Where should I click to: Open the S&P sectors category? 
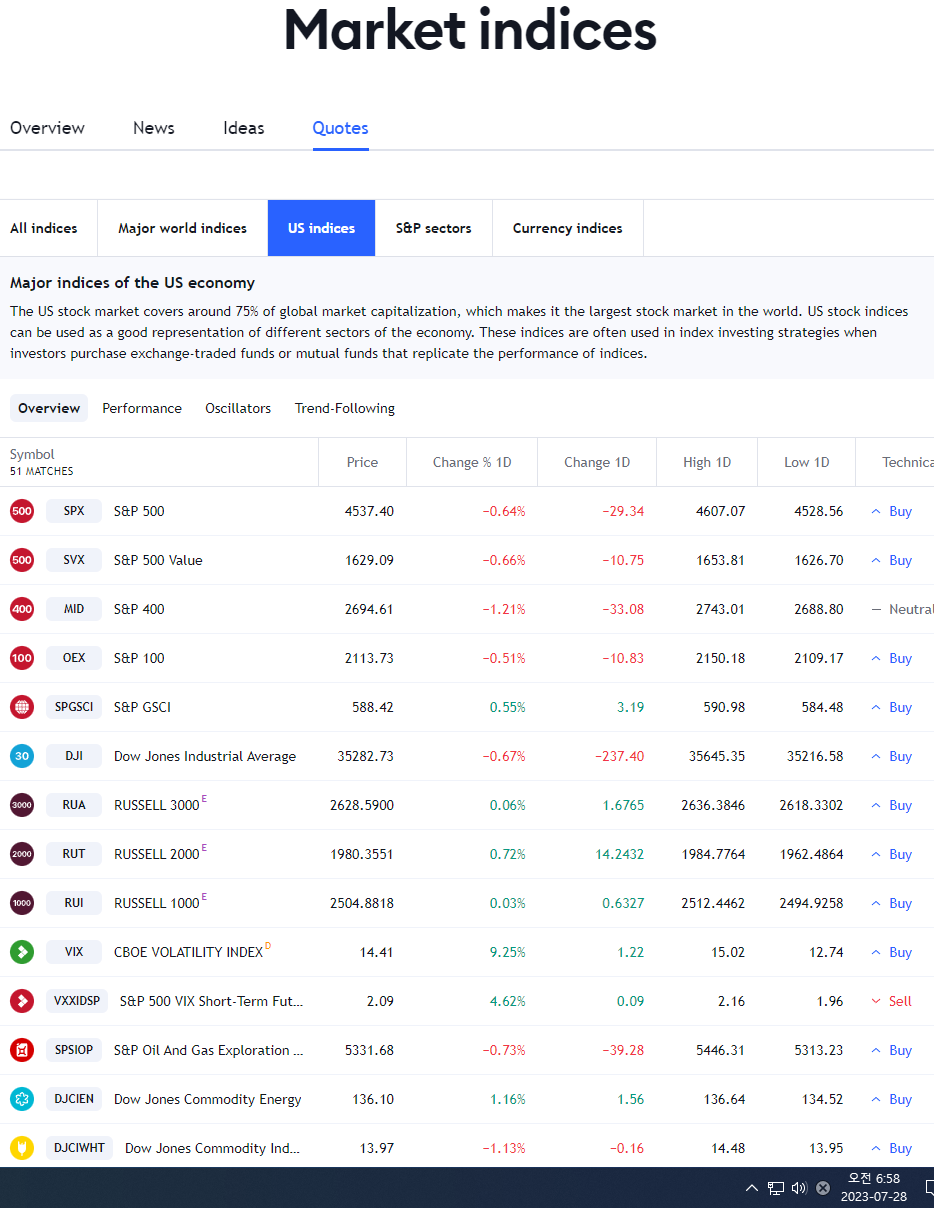click(433, 228)
